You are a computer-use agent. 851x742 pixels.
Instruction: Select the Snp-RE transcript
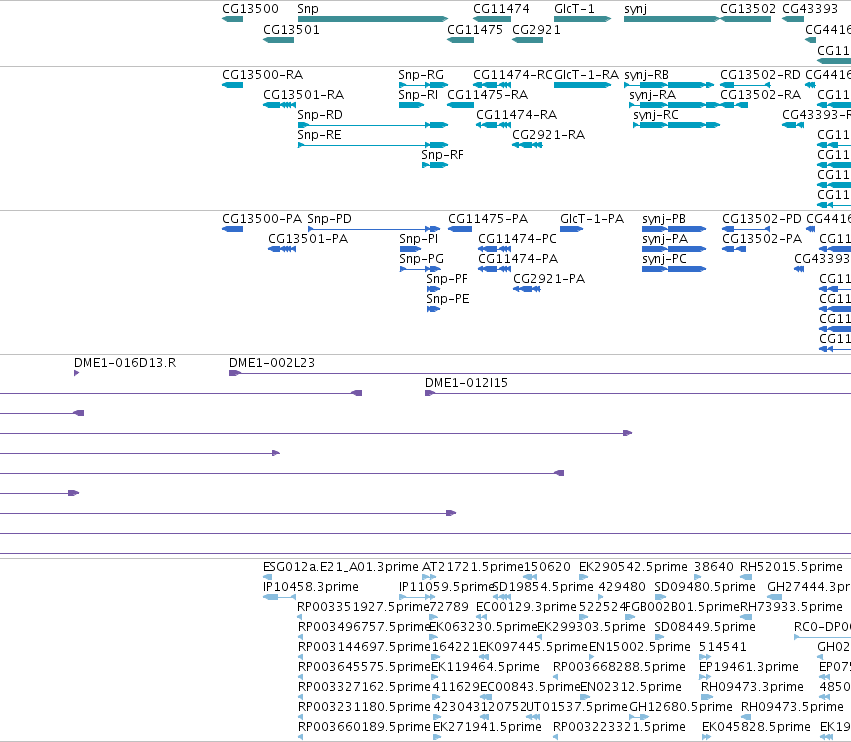373,145
